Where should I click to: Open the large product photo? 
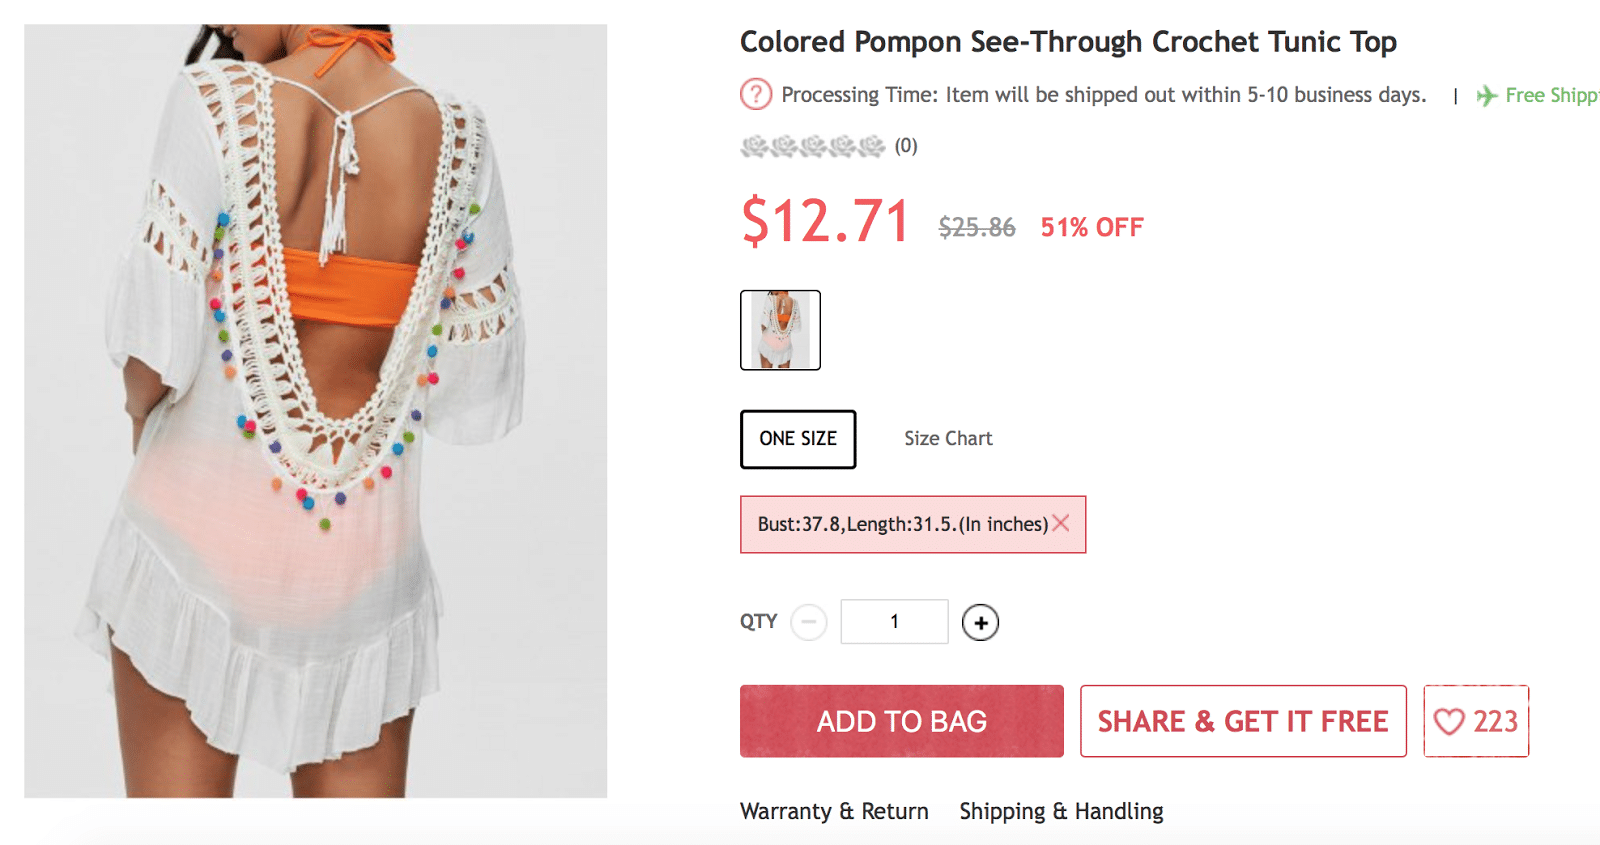[315, 410]
